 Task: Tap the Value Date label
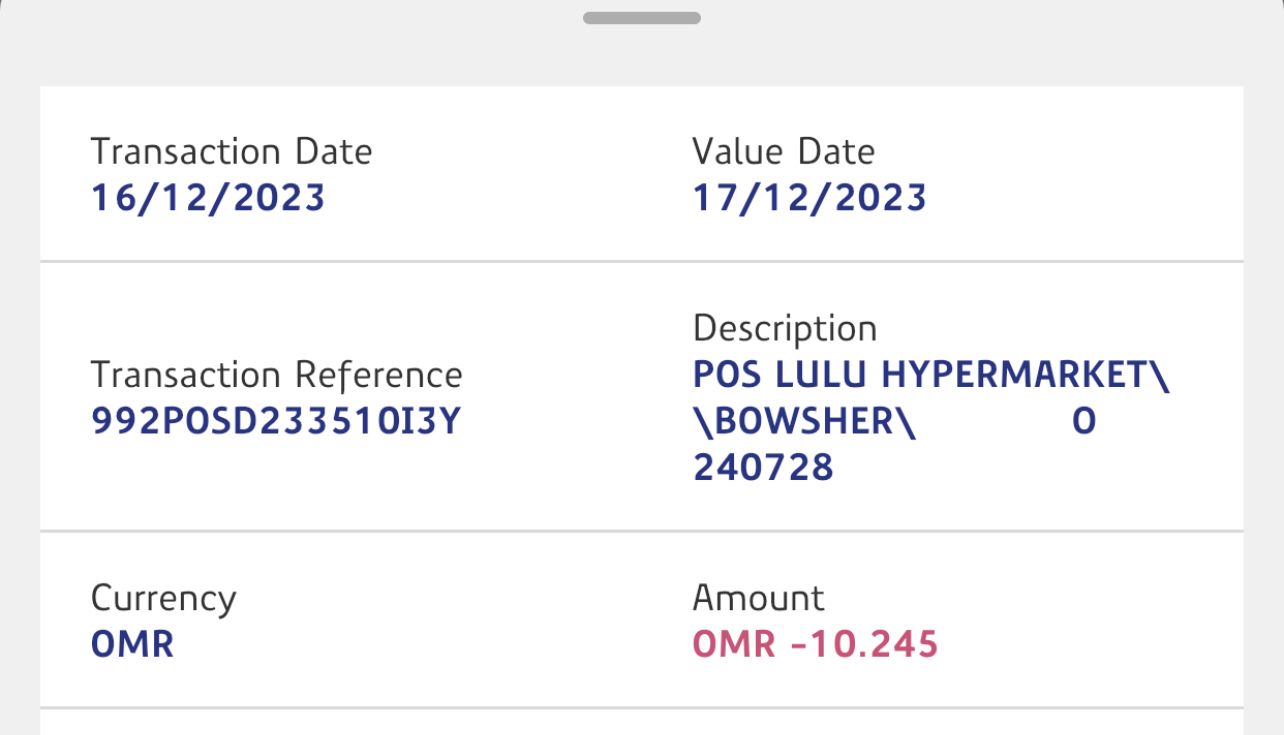coord(783,152)
